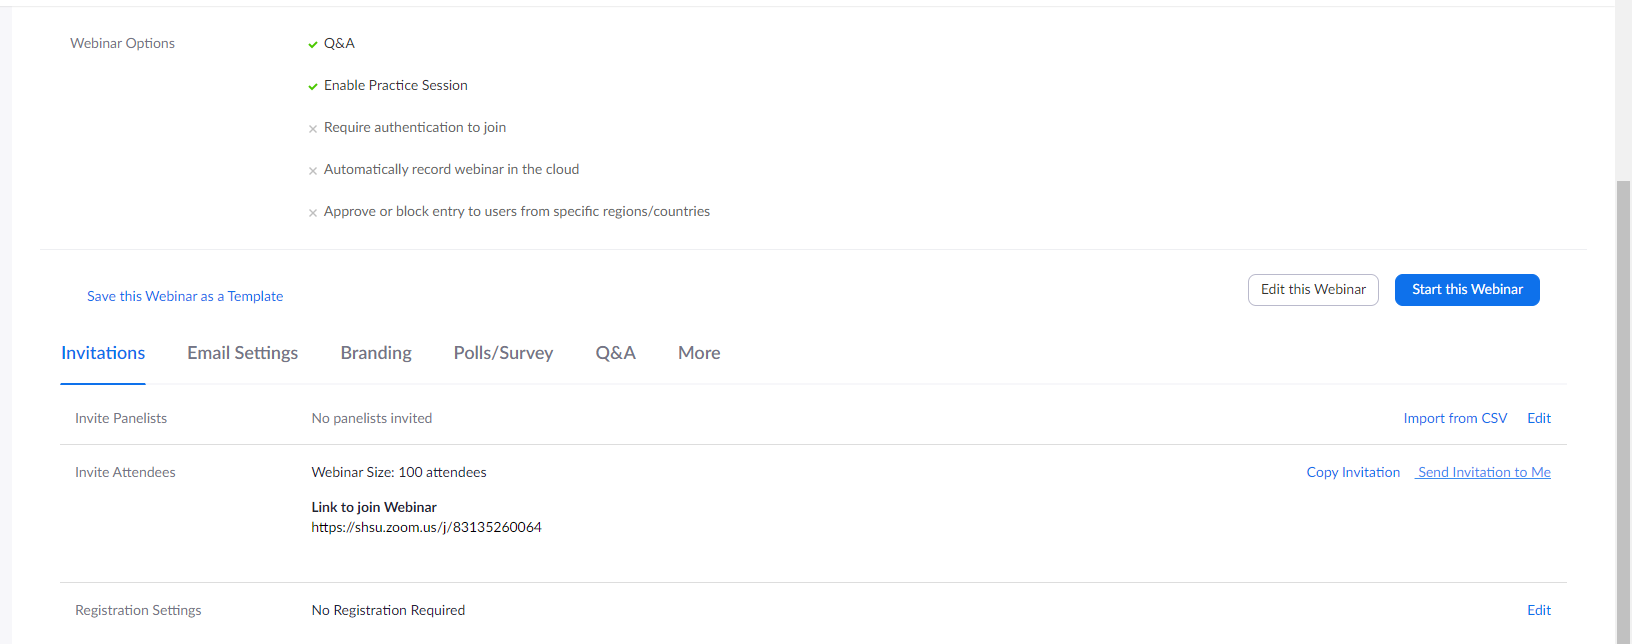Screen dimensions: 1632x644
Task: Save this Webinar as a Template
Action: (x=185, y=296)
